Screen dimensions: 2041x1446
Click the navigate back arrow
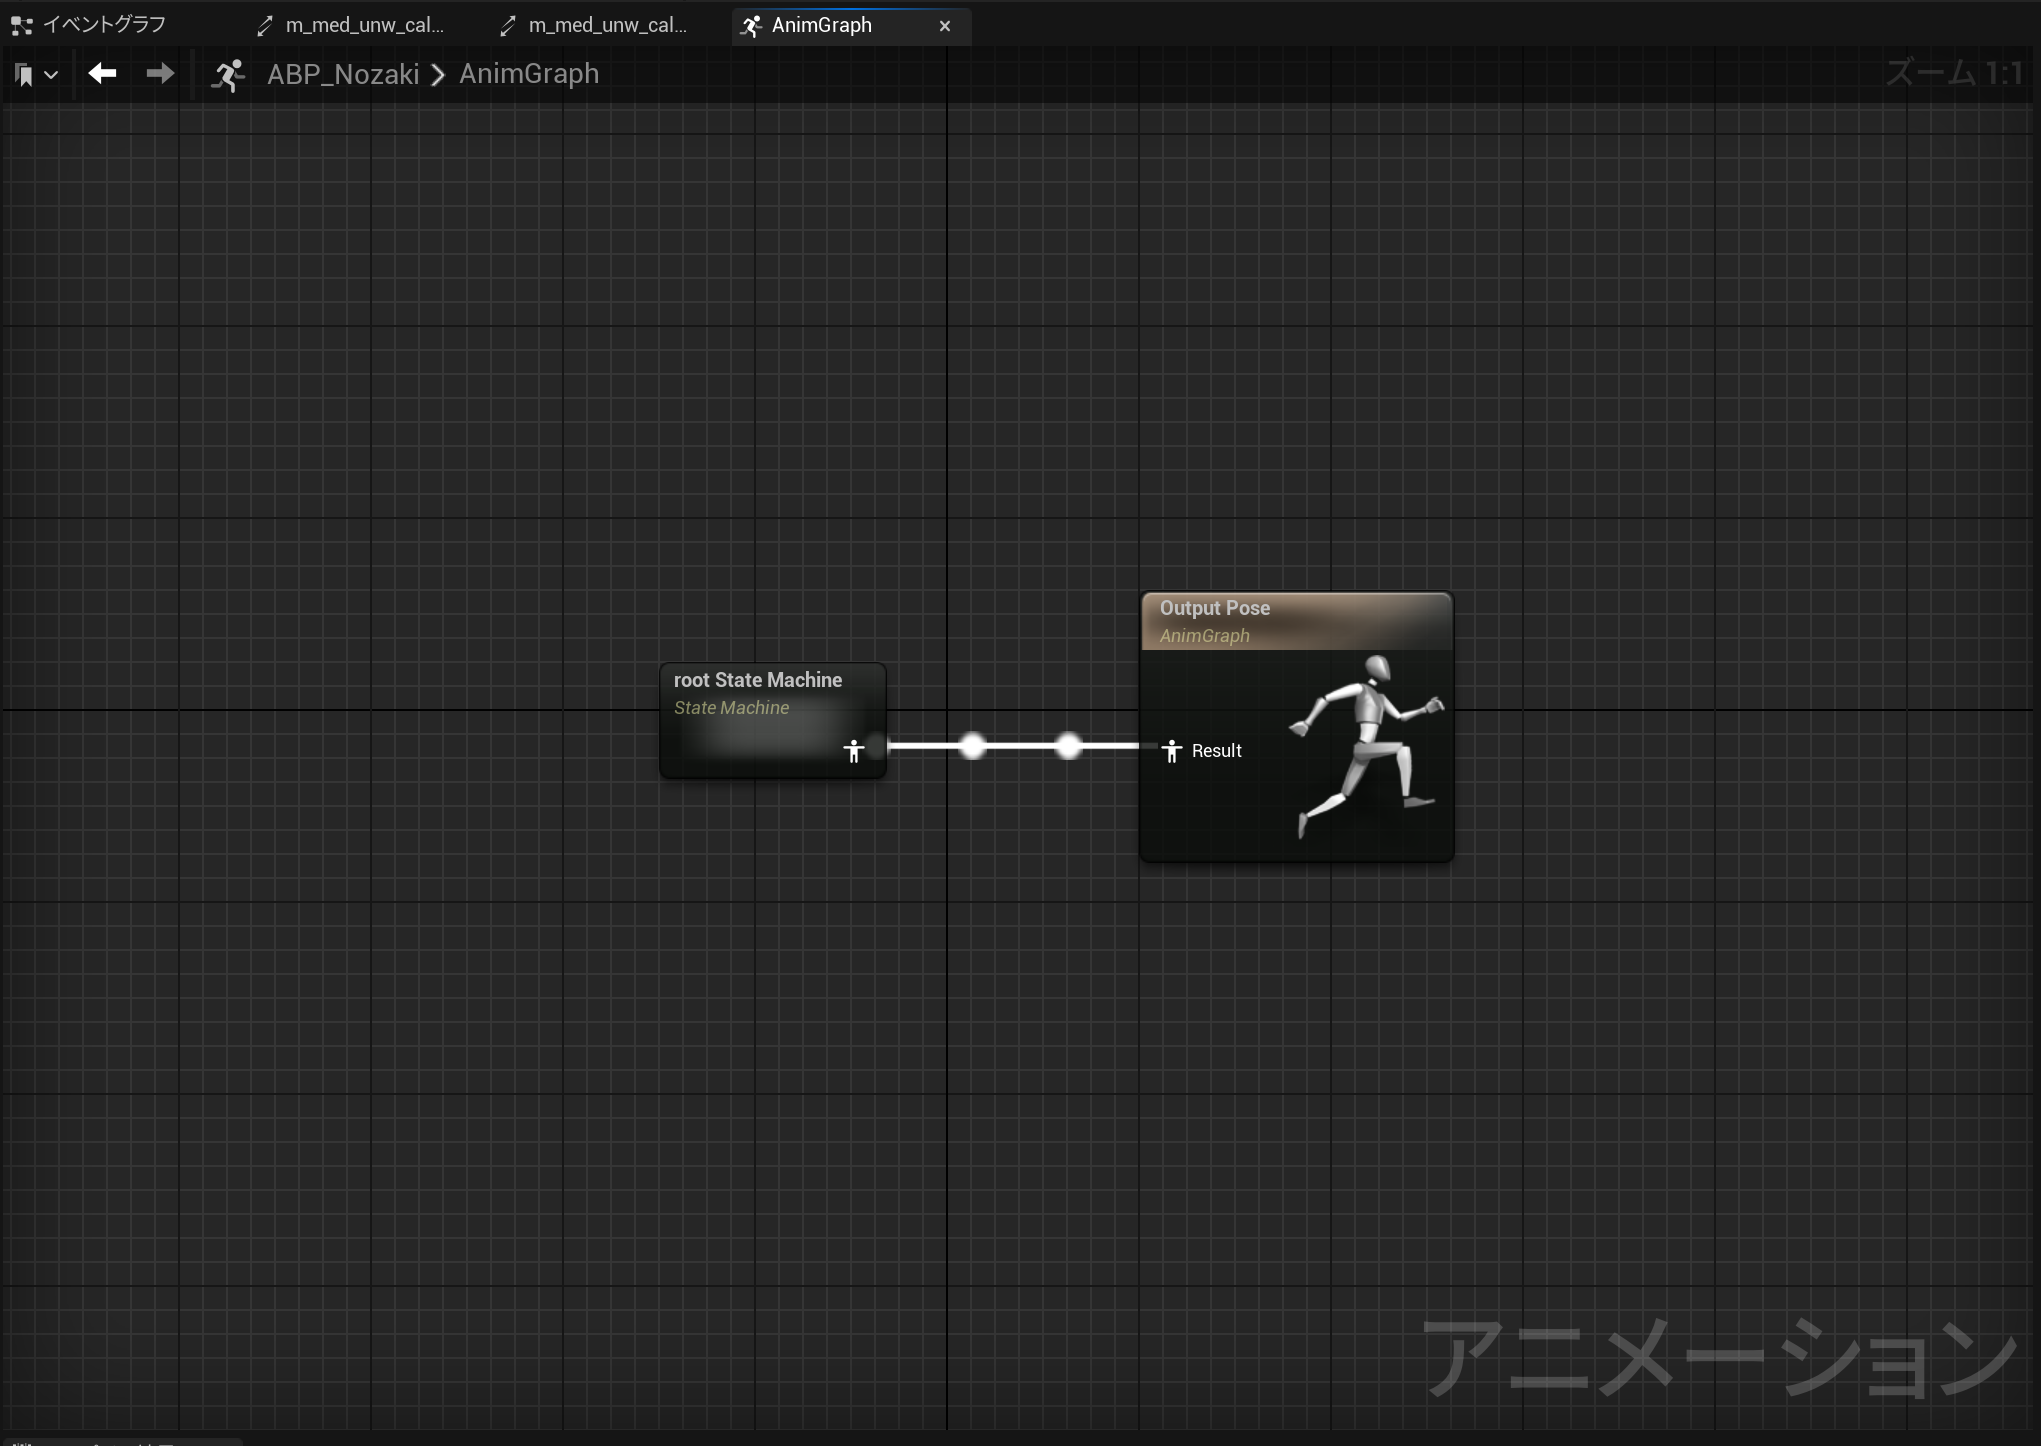(x=102, y=73)
